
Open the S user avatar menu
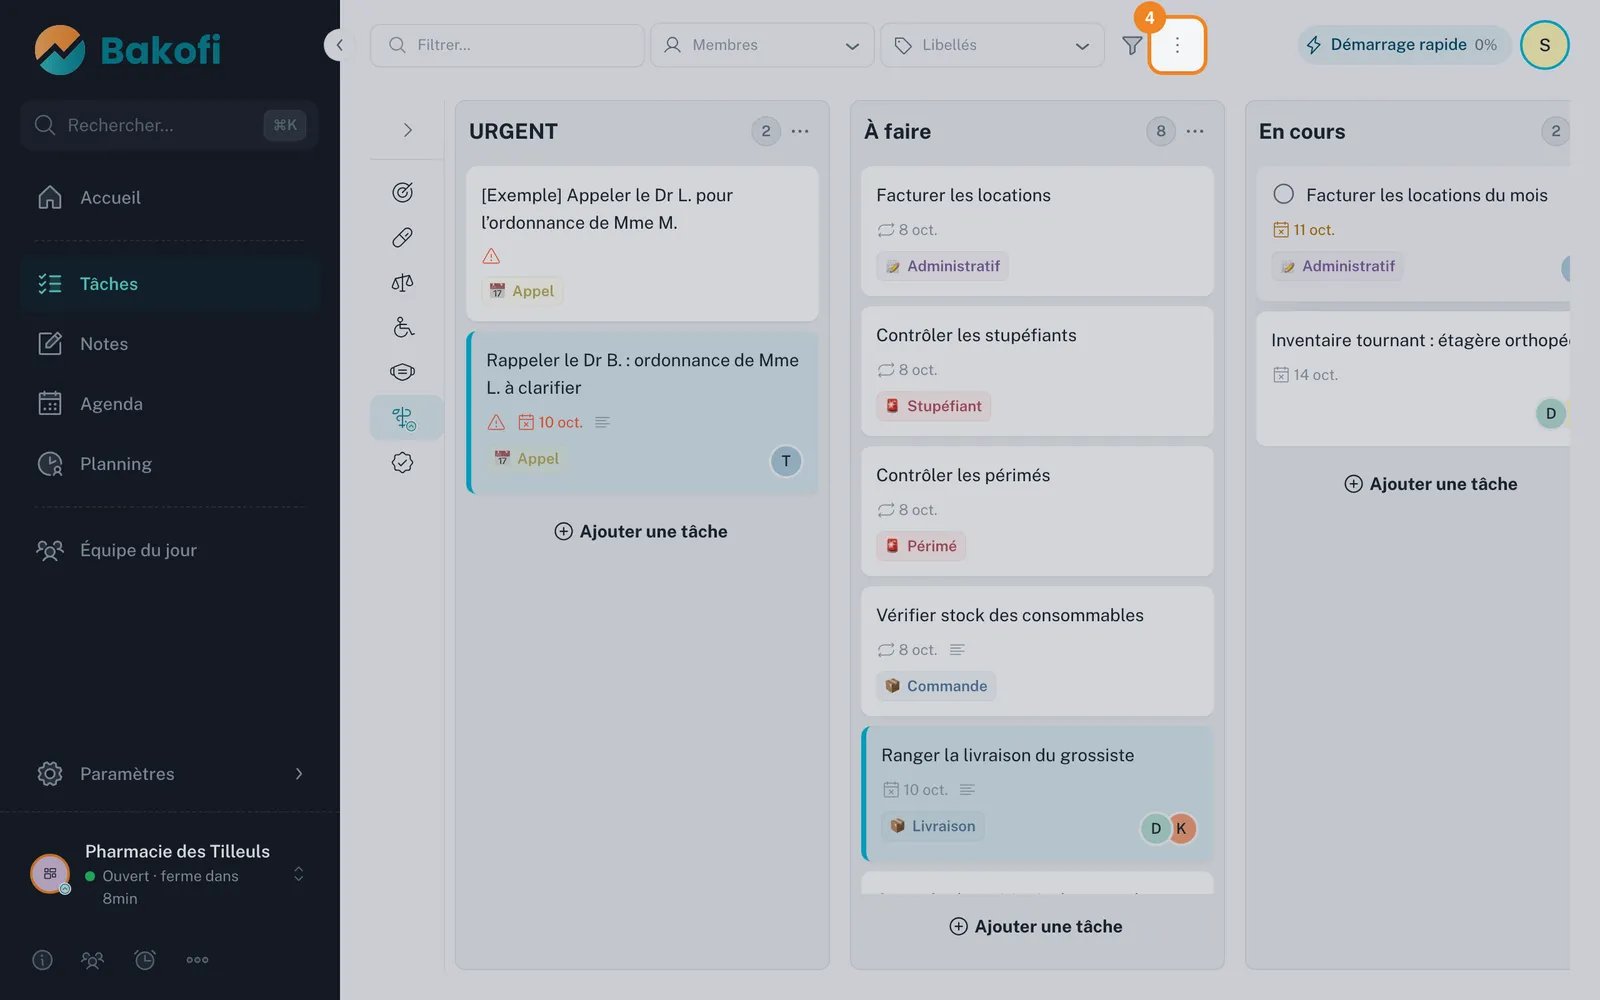(1545, 45)
